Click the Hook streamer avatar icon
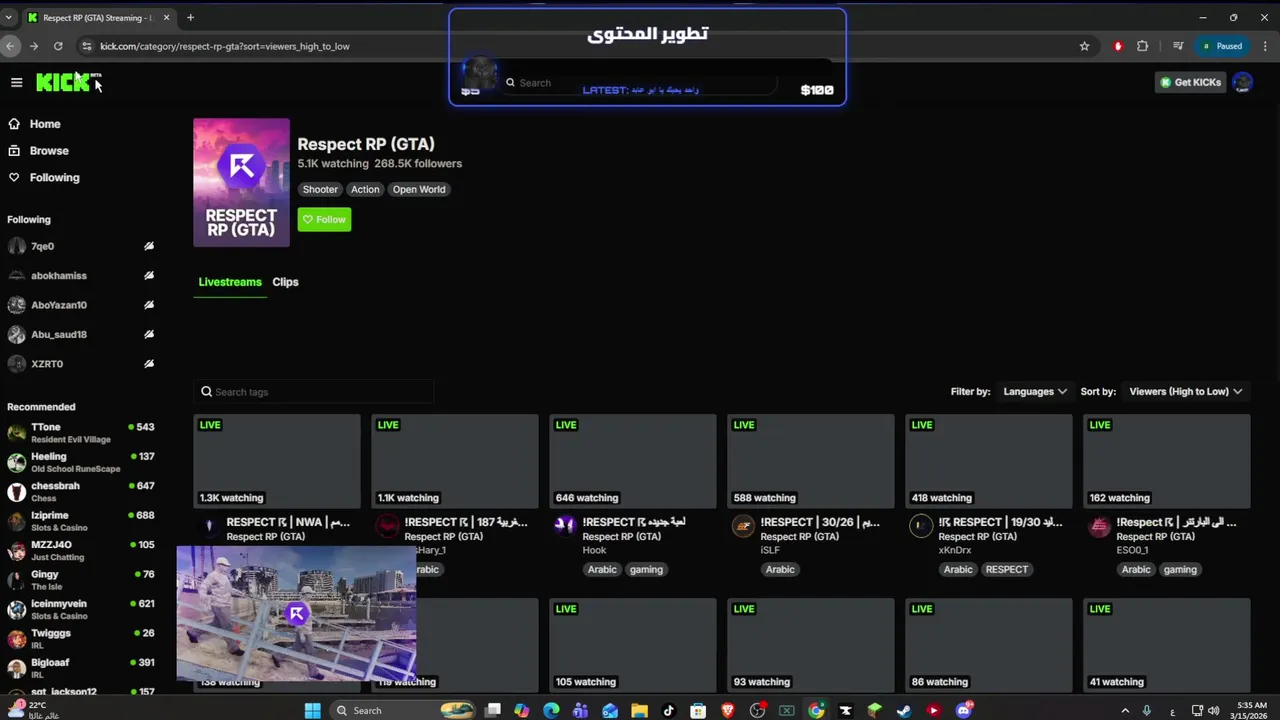Screen dimensions: 1280x720 coord(565,526)
